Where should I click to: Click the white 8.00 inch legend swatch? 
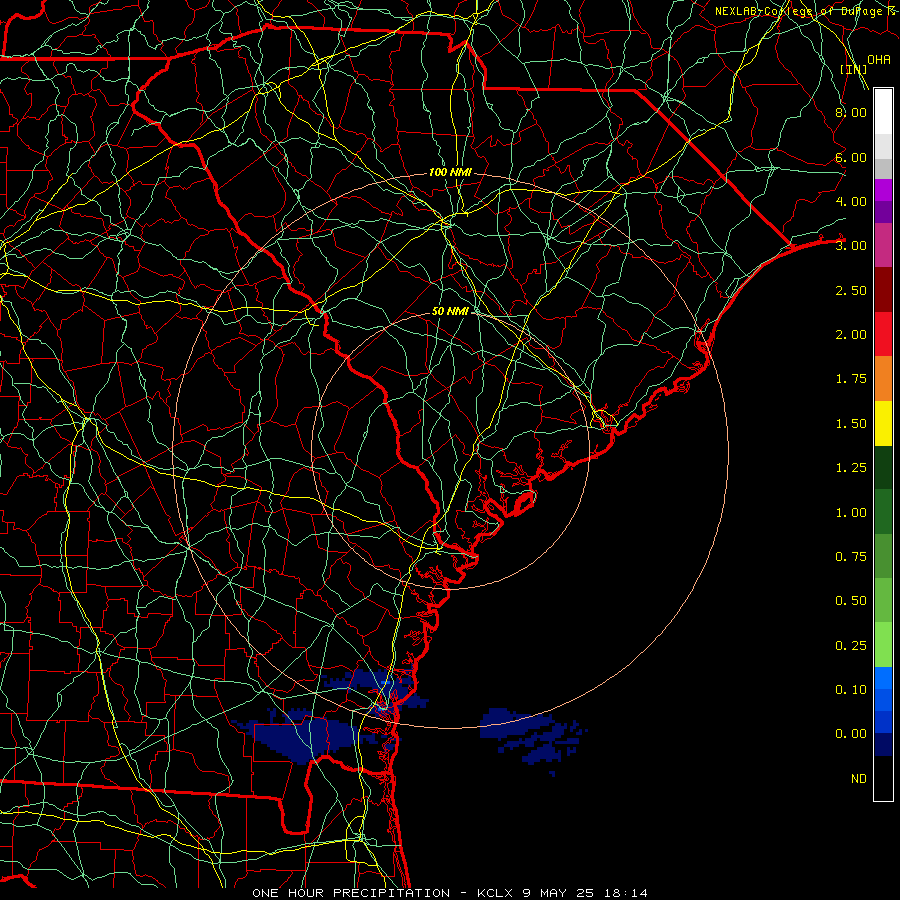point(883,112)
